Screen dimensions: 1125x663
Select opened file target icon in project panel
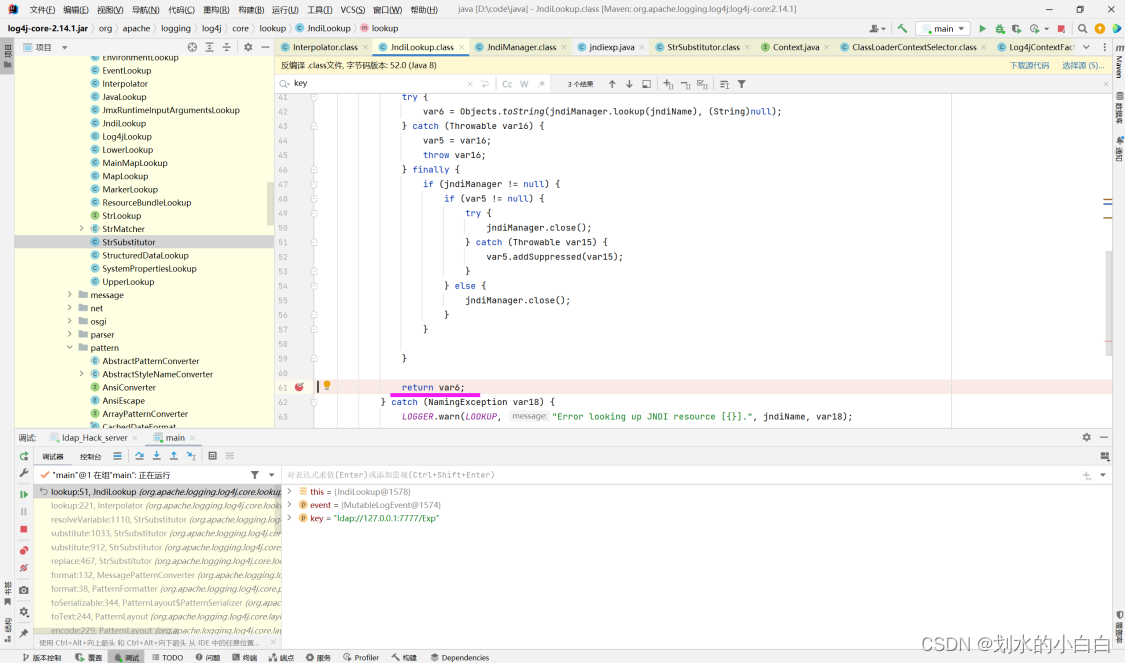192,47
